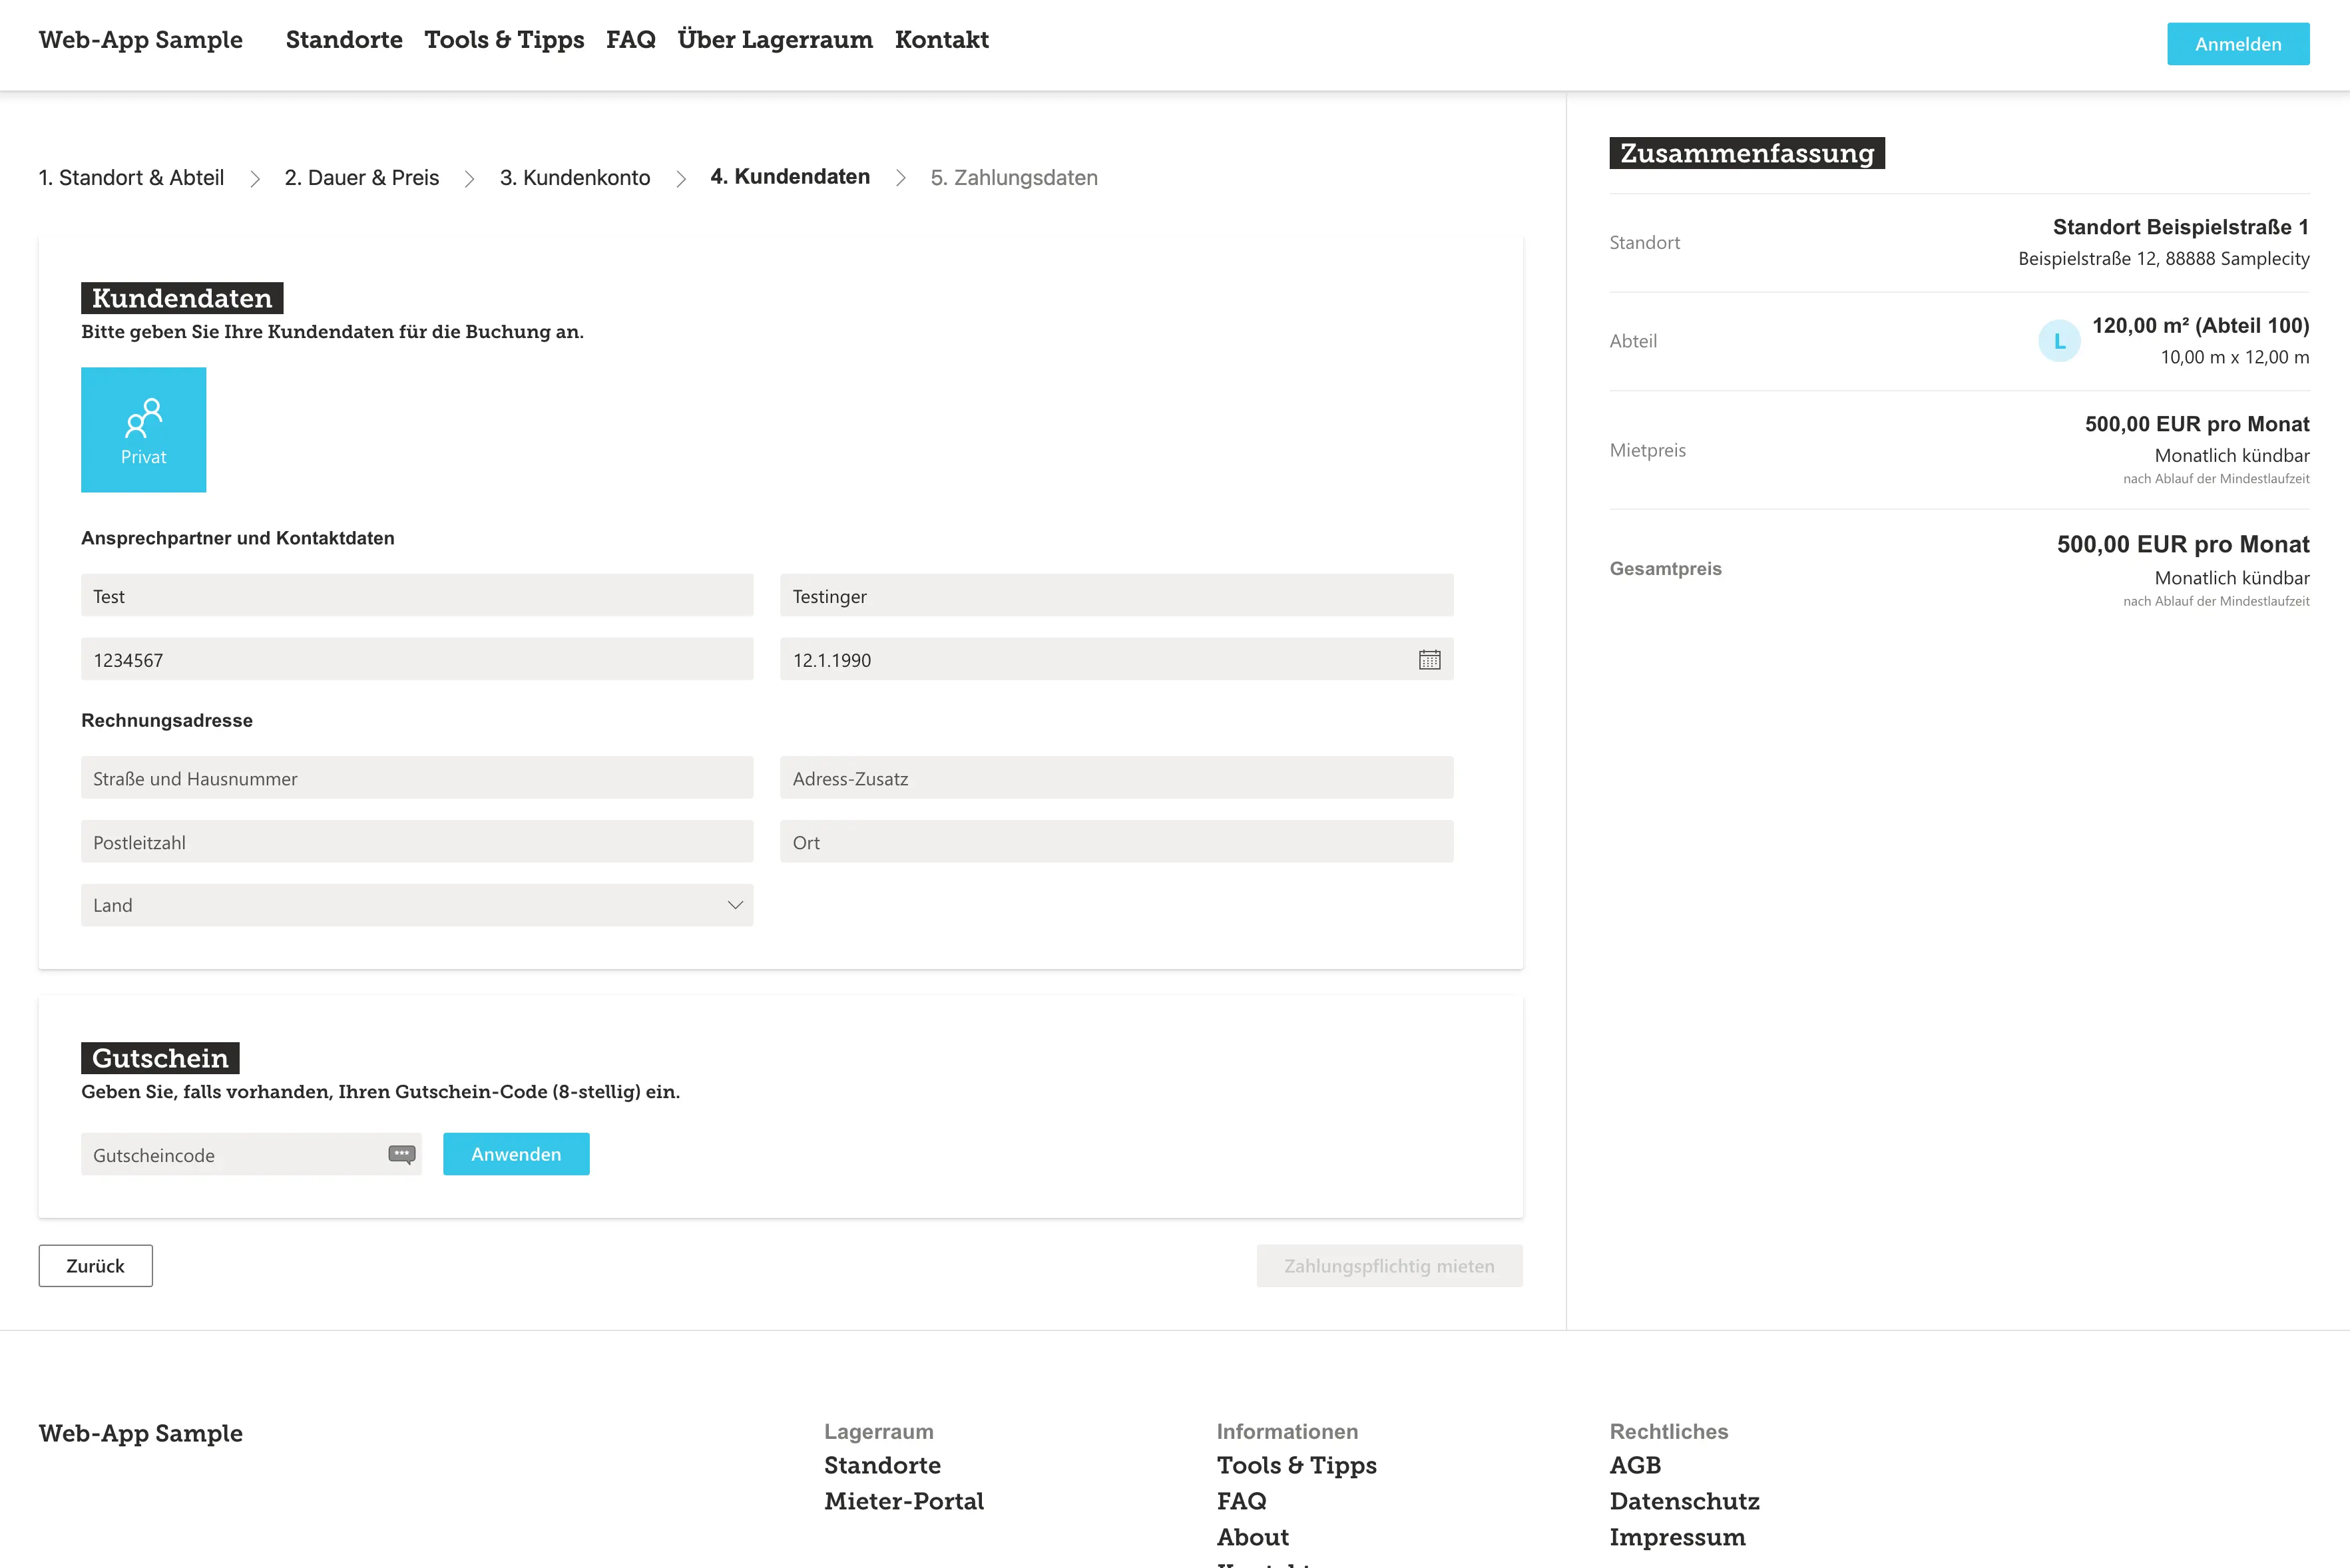Open the footer Standorte link
This screenshot has width=2350, height=1568.
tap(882, 1466)
